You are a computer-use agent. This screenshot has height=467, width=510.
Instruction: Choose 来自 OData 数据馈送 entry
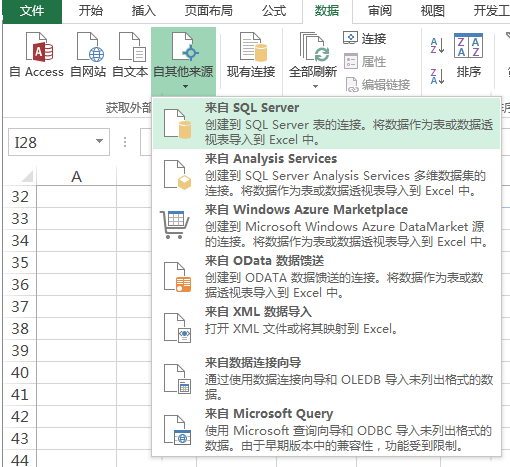point(326,276)
